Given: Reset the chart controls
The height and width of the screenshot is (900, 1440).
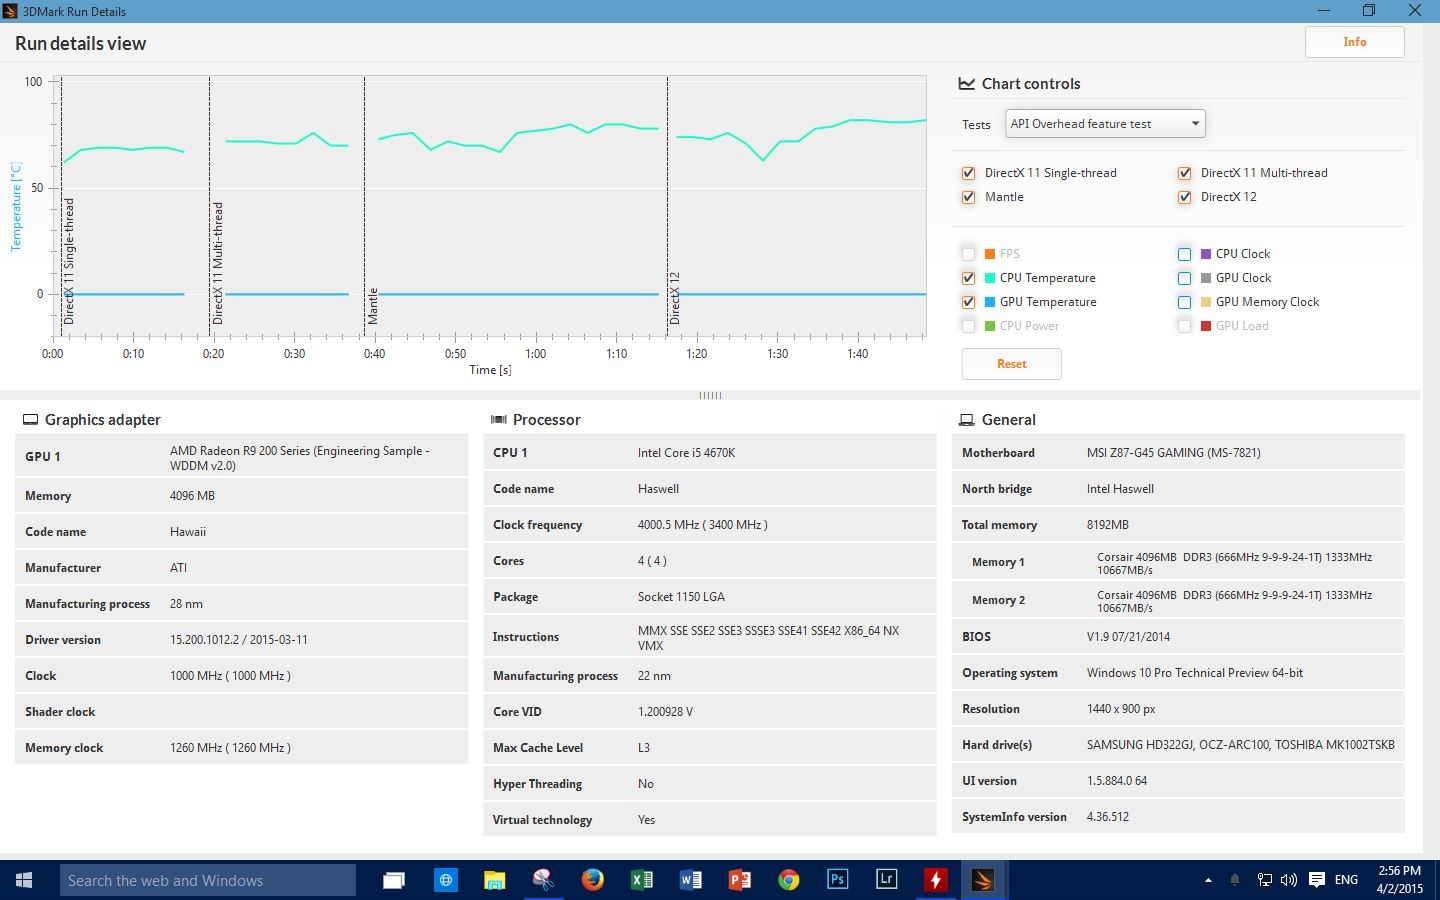Looking at the screenshot, I should pos(1011,364).
